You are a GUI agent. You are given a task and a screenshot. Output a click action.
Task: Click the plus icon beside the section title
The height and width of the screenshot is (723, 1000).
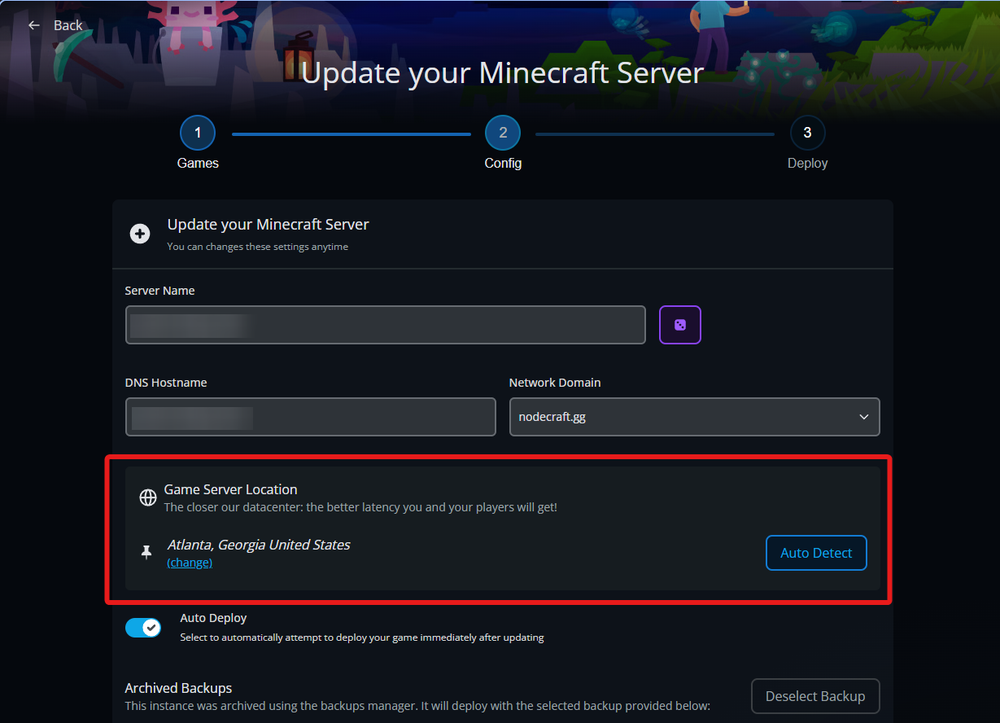pyautogui.click(x=140, y=233)
